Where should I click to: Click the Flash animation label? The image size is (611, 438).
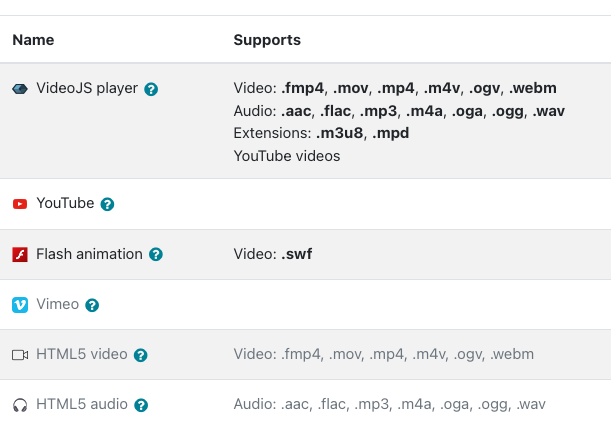coord(89,254)
